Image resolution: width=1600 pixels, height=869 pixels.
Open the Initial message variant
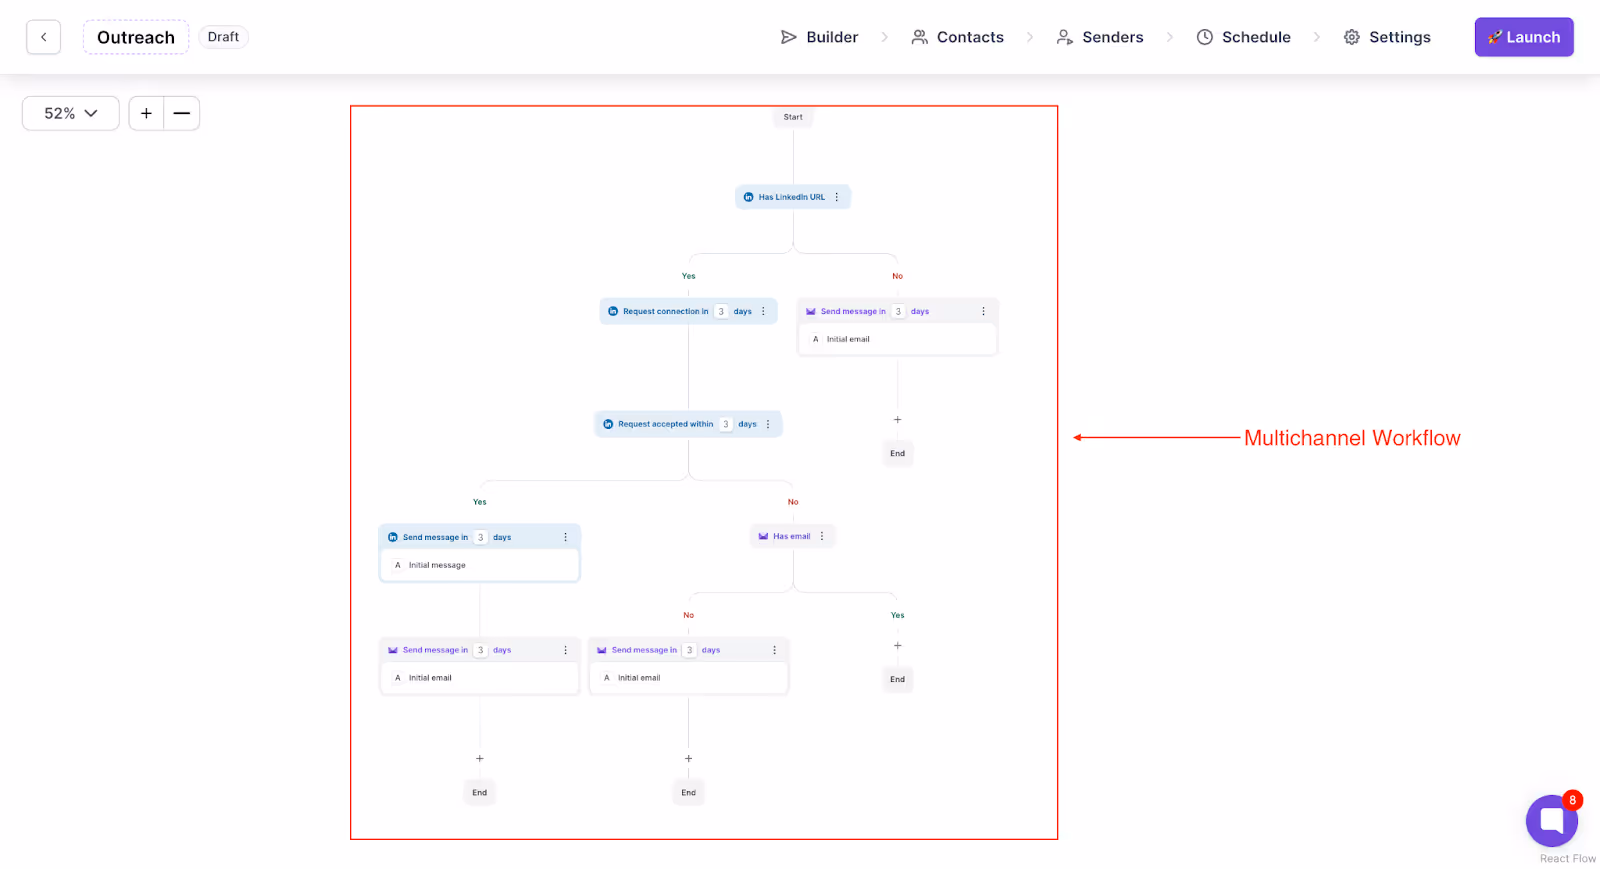pos(480,565)
